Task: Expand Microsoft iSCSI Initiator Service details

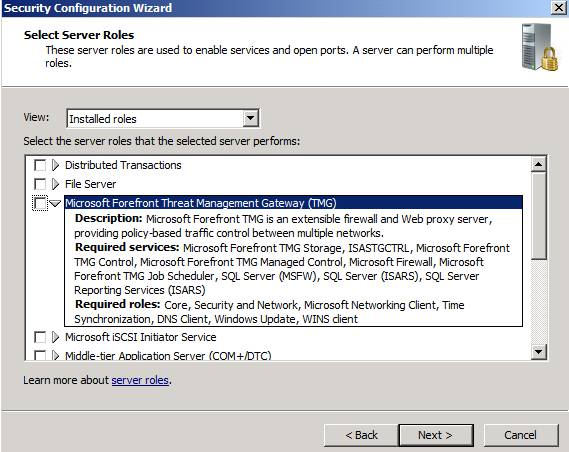Action: coord(55,337)
